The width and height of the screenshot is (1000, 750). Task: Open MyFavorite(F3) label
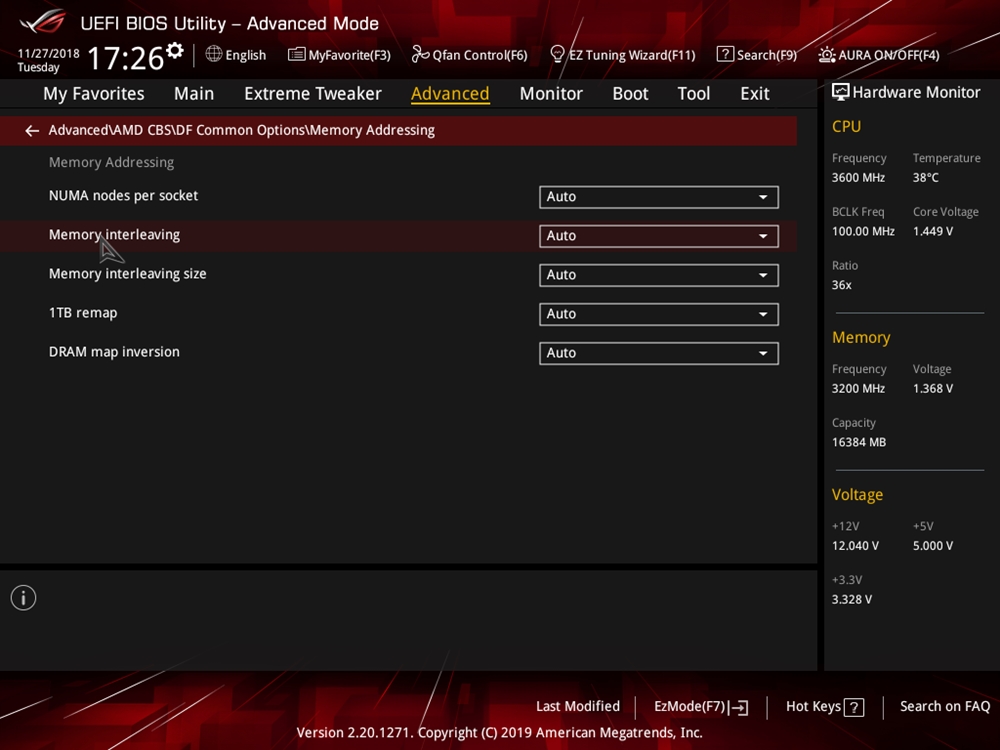coord(349,55)
